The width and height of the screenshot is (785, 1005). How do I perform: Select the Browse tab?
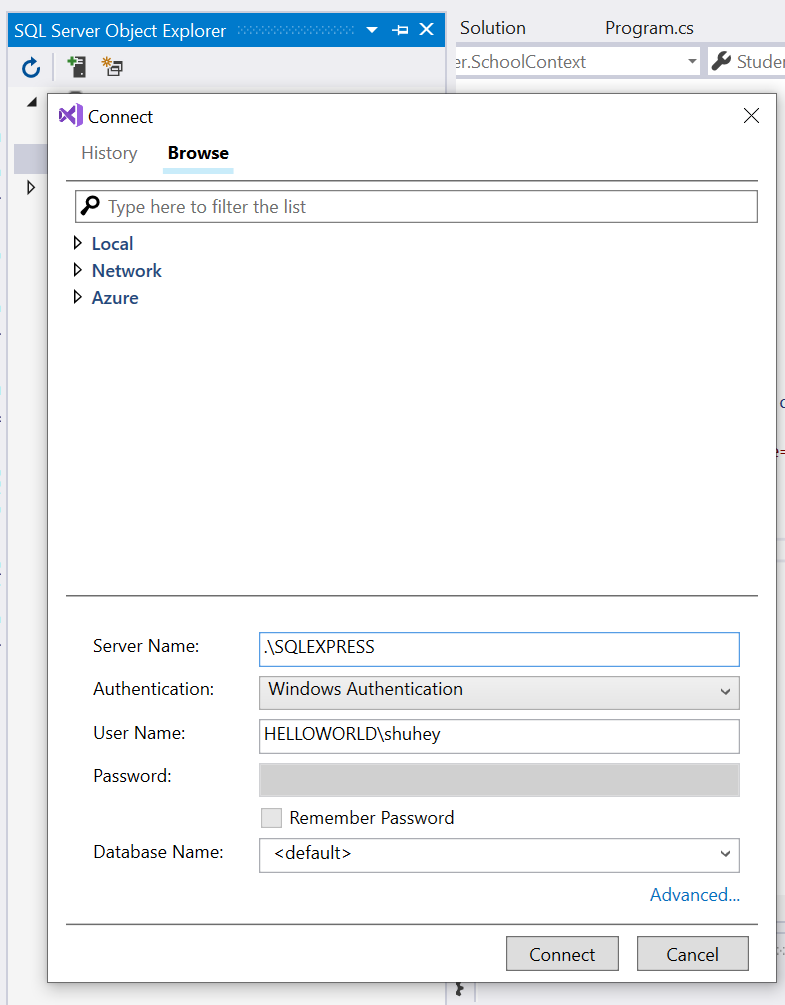[x=198, y=153]
